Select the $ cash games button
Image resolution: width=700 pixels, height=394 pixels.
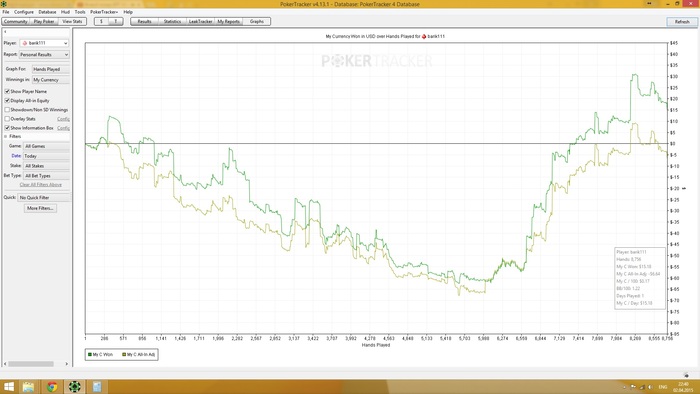point(101,21)
